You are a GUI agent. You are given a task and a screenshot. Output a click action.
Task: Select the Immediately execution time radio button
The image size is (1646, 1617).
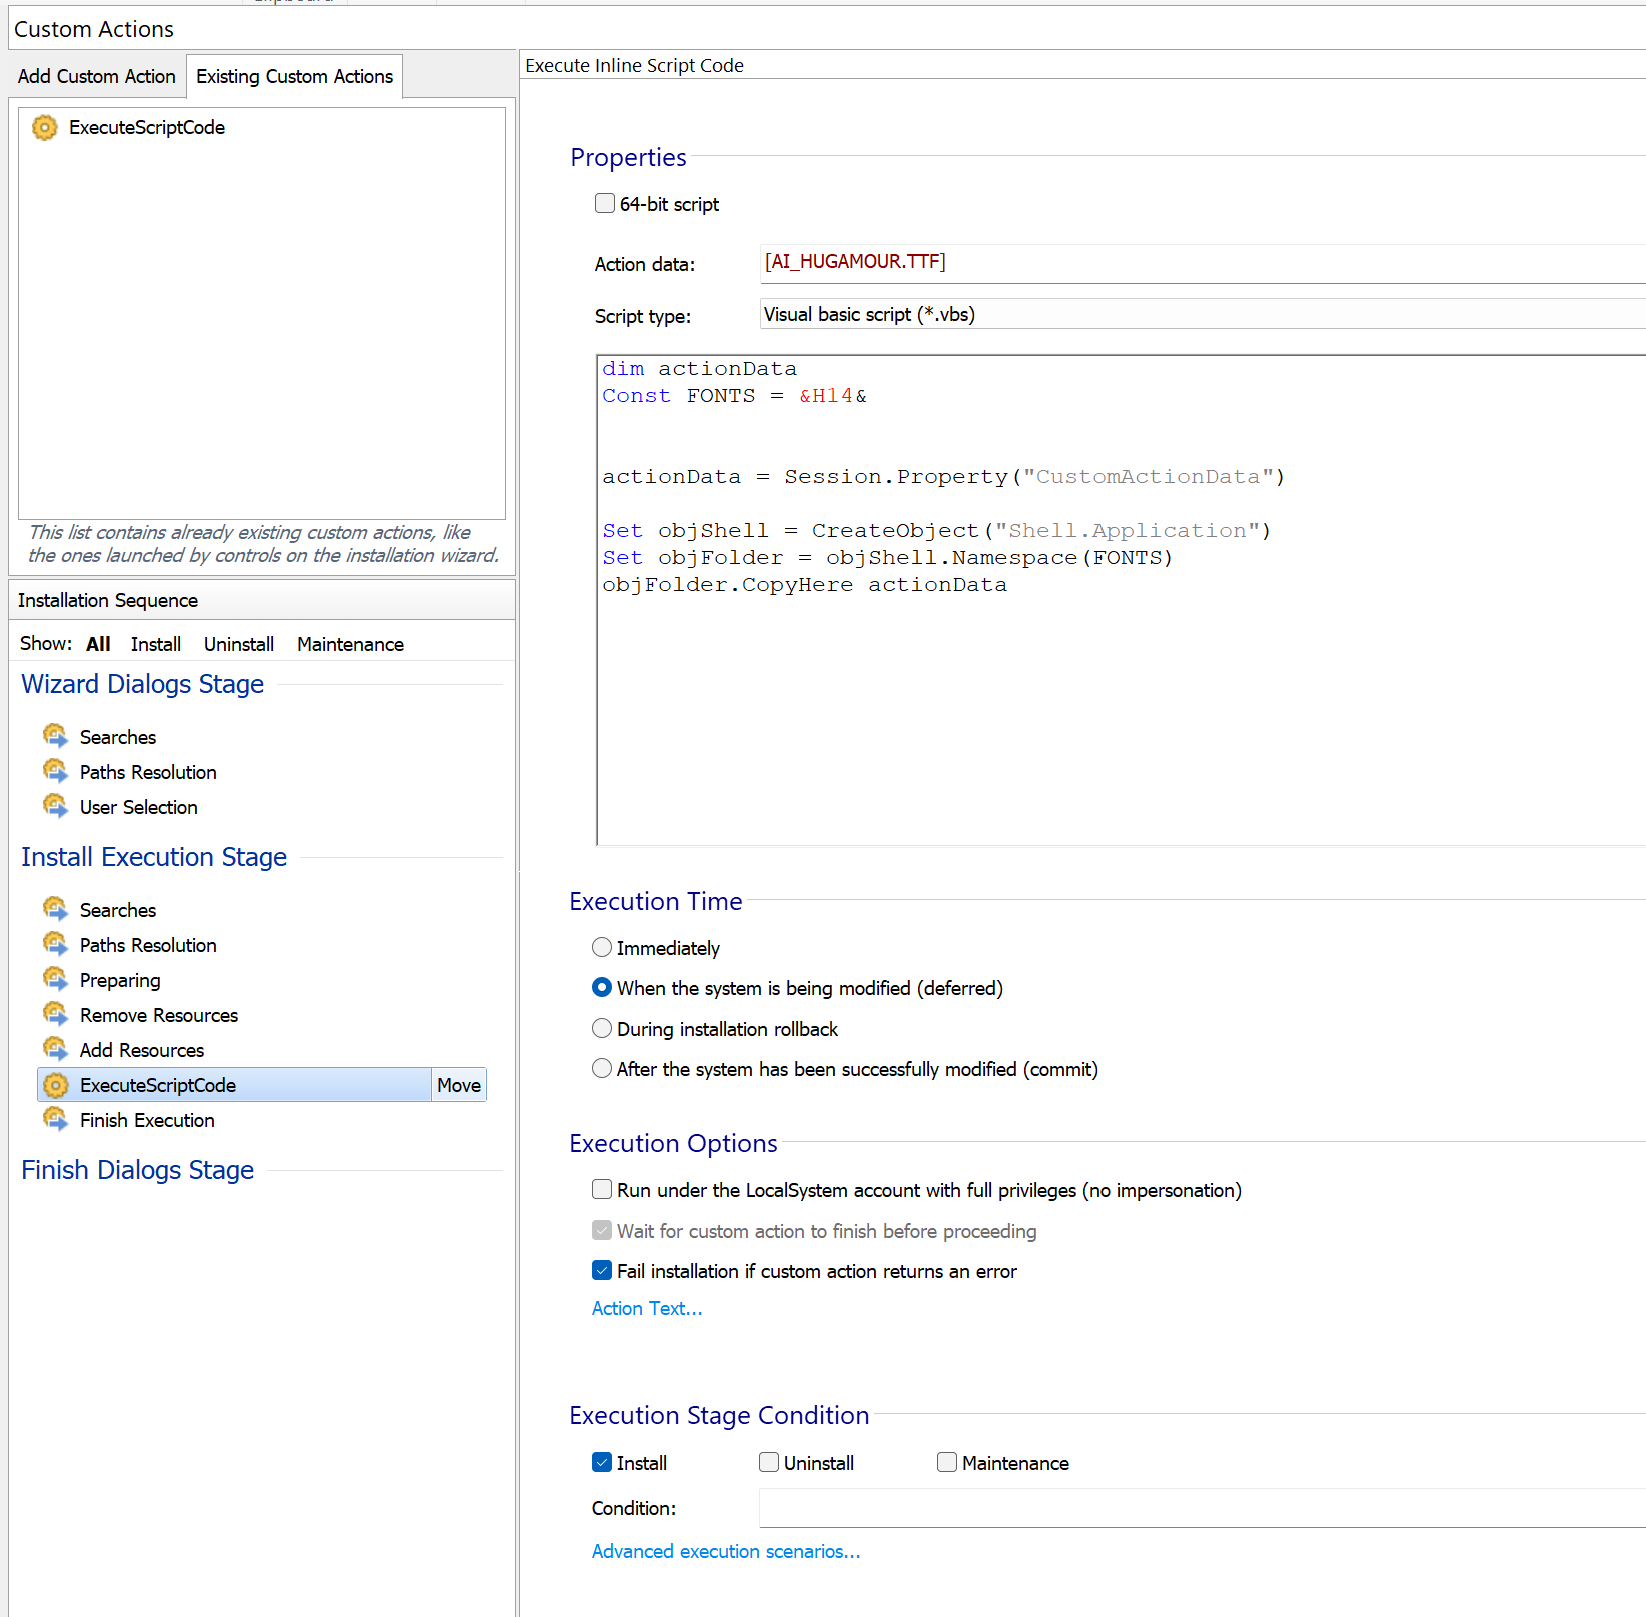pyautogui.click(x=602, y=948)
